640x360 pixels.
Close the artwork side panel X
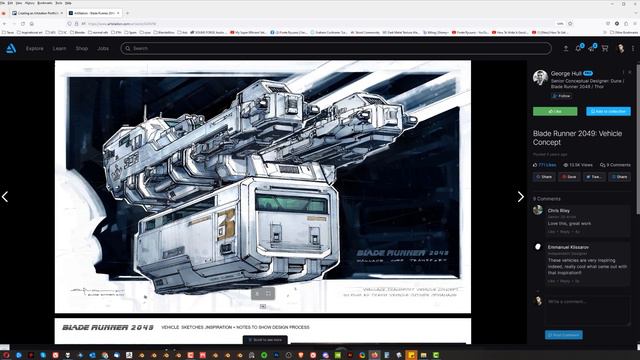(x=630, y=72)
